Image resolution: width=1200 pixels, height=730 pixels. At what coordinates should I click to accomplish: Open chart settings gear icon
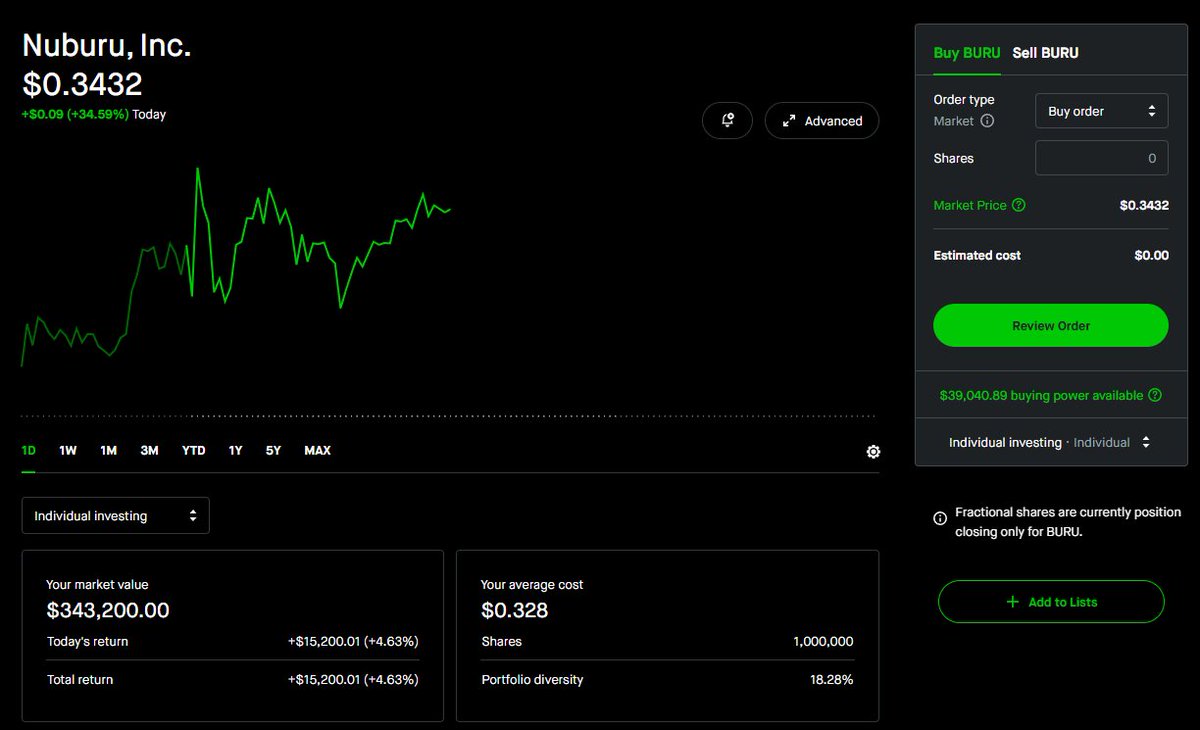pos(873,452)
